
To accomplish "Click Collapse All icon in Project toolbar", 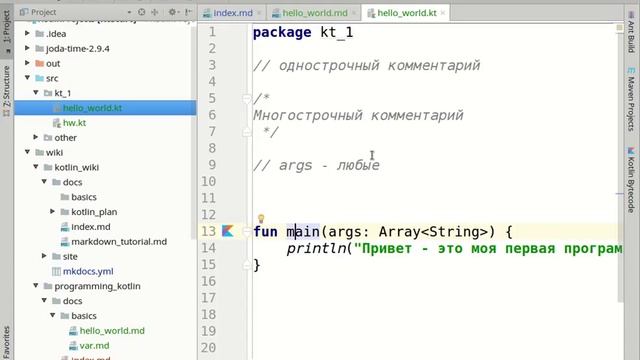I will click(155, 12).
